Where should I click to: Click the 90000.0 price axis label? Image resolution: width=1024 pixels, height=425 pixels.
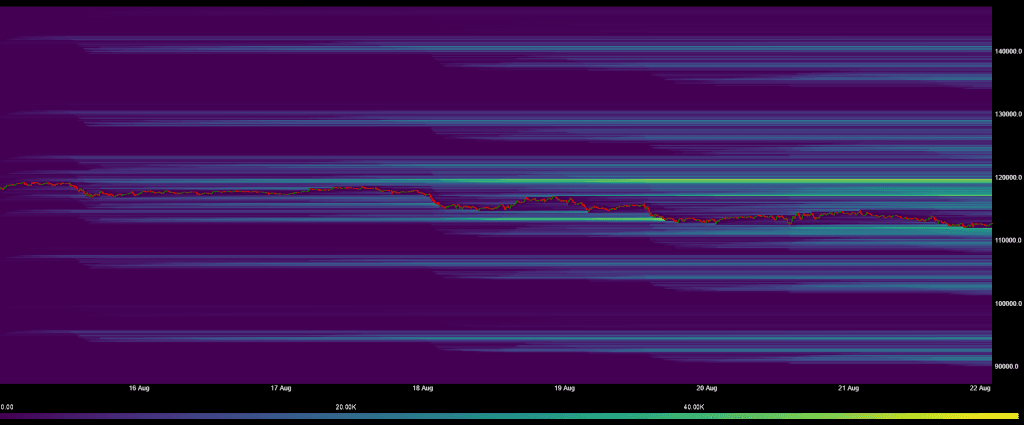coord(1008,367)
